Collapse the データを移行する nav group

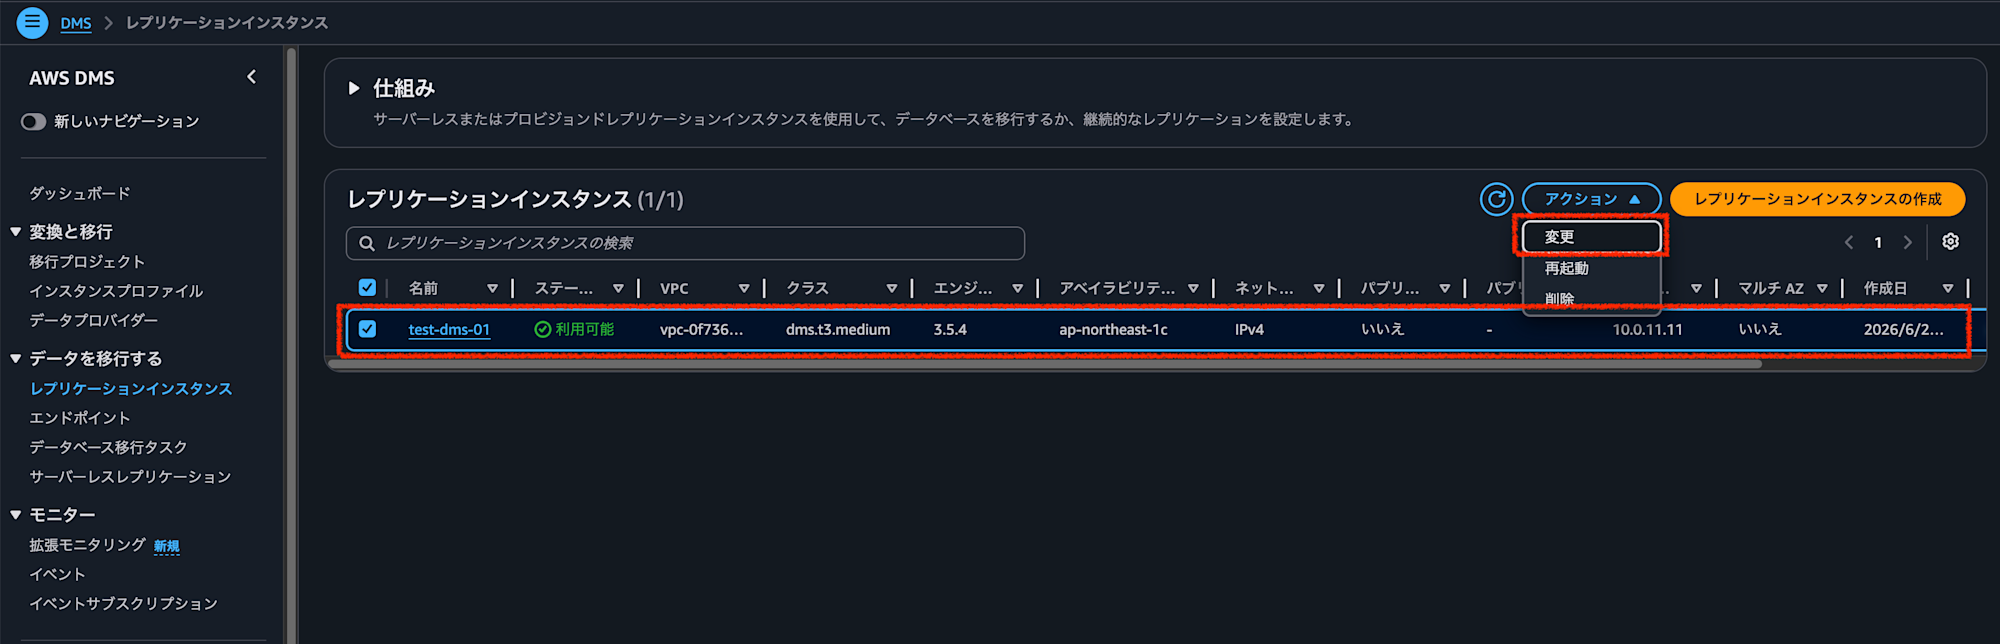[x=16, y=359]
